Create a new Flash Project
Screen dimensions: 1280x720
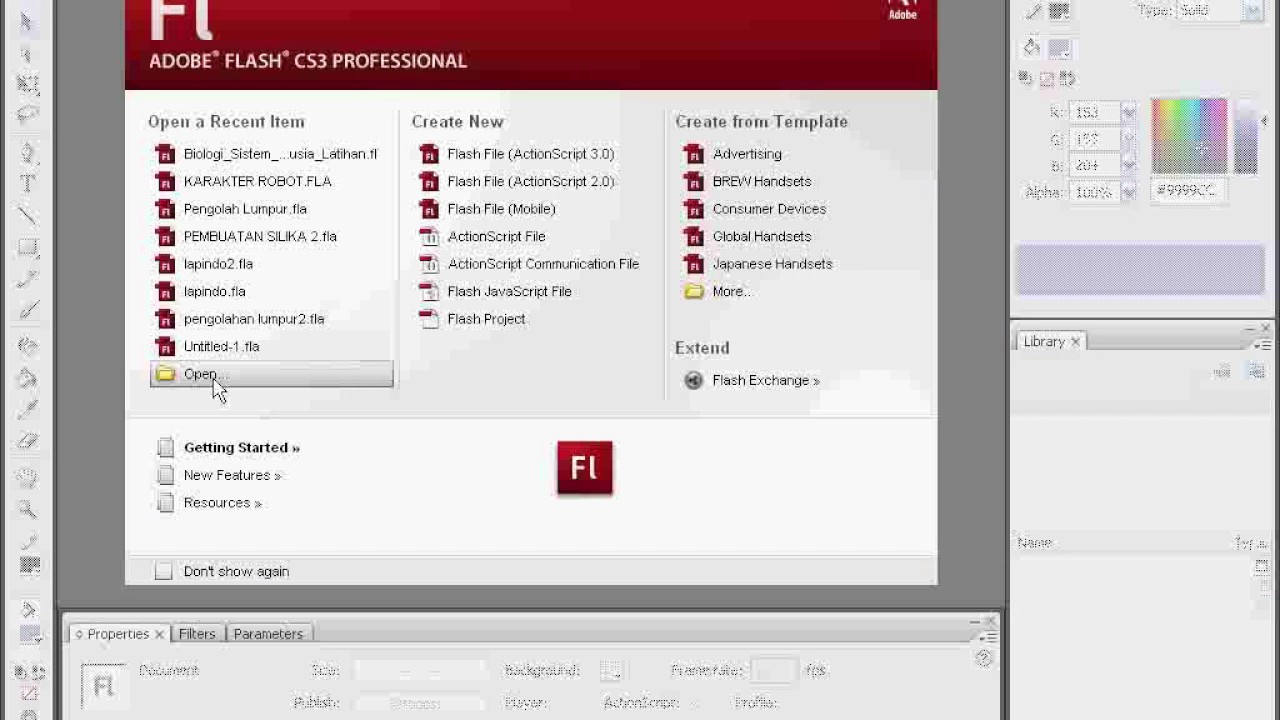tap(486, 319)
